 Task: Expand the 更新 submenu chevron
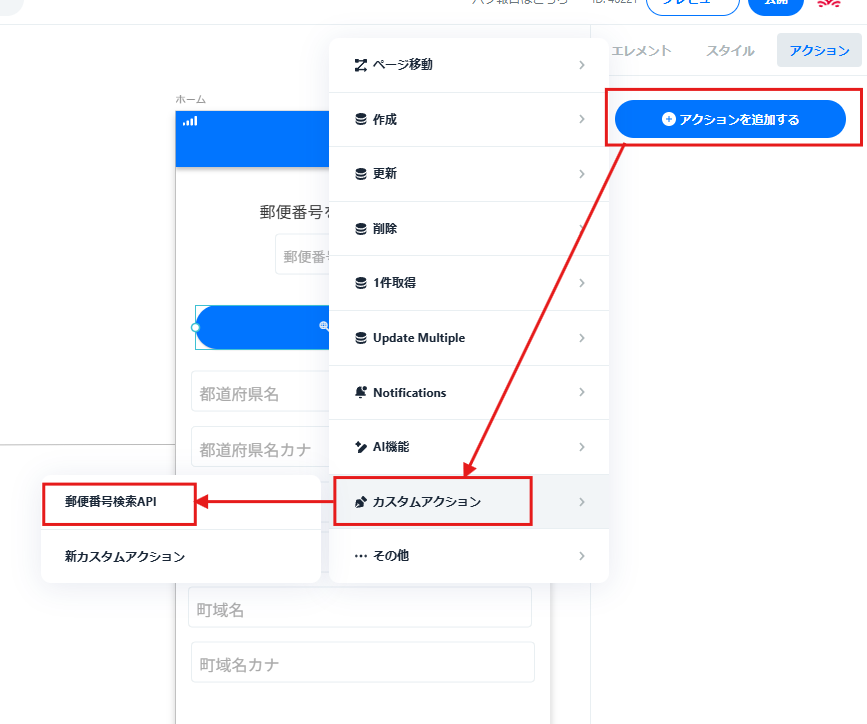click(582, 174)
